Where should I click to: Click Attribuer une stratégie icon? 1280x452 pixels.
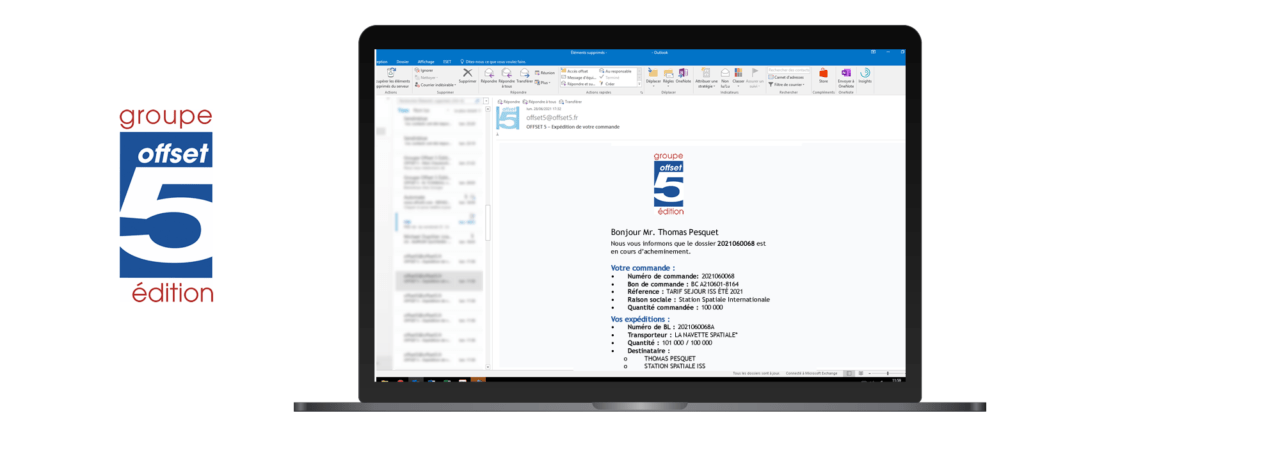click(x=706, y=73)
